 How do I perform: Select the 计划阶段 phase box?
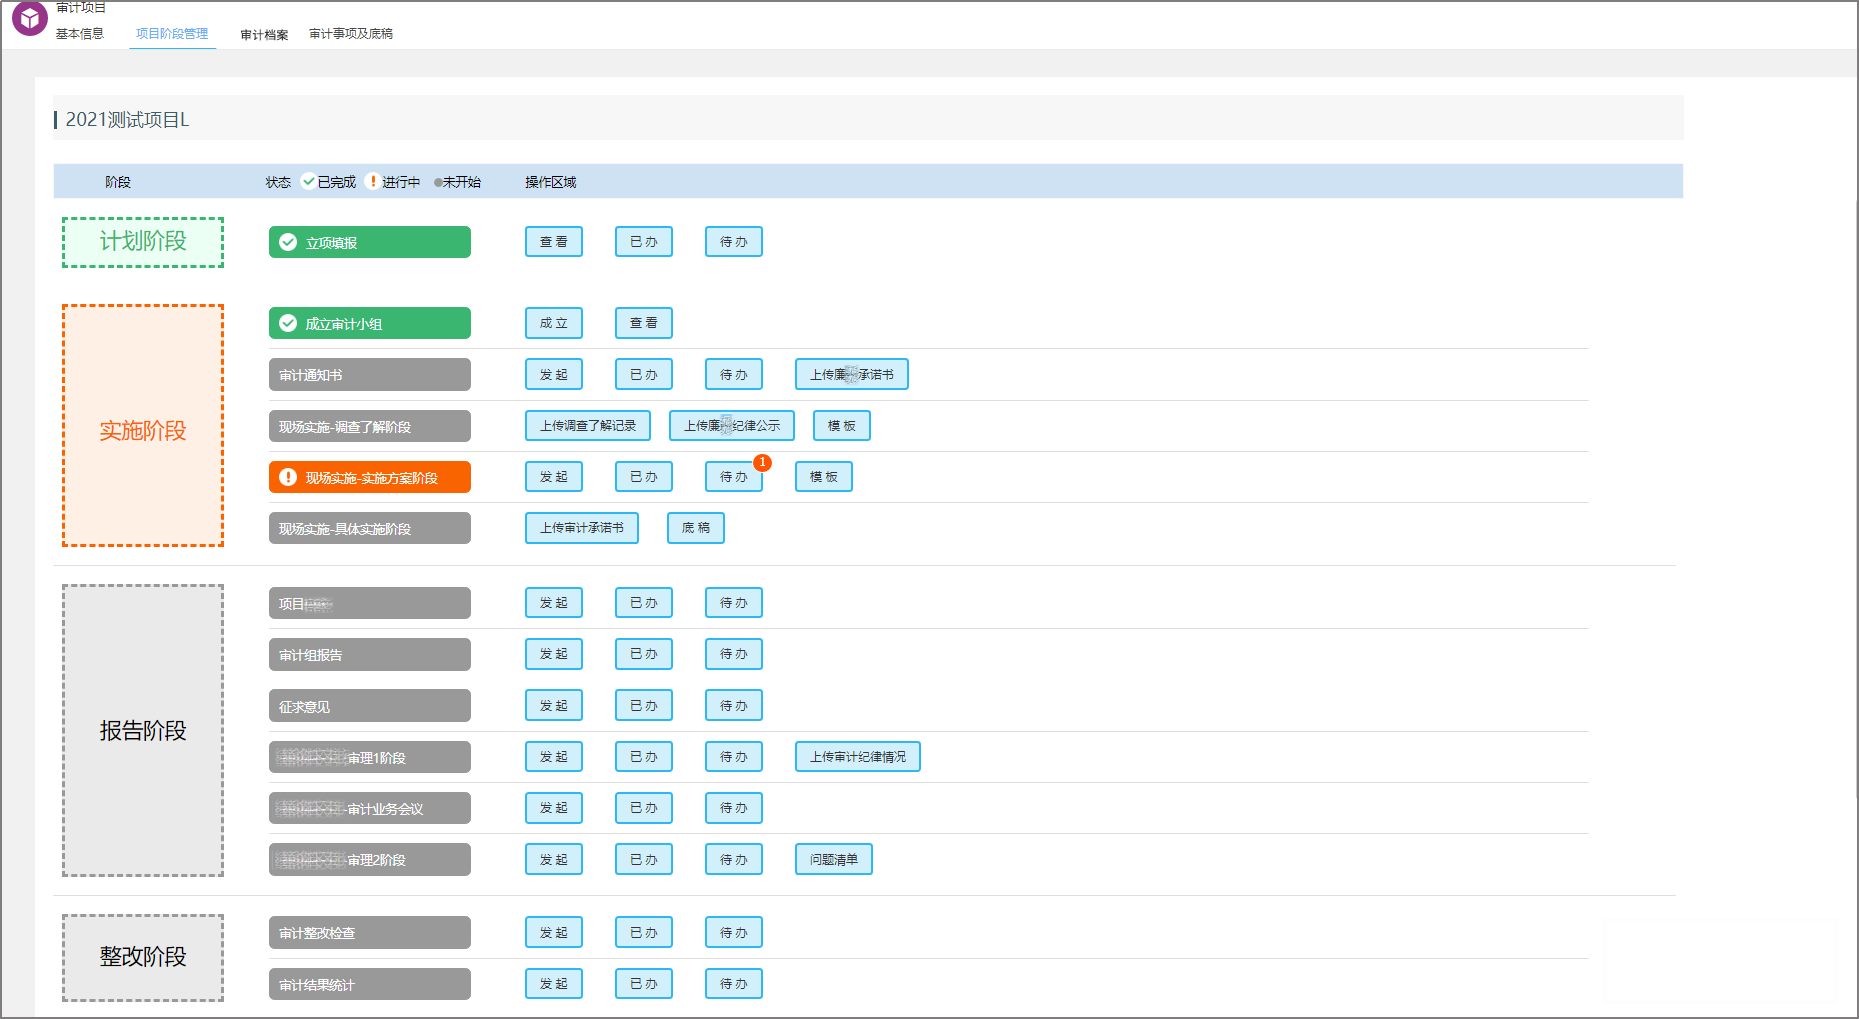tap(143, 242)
